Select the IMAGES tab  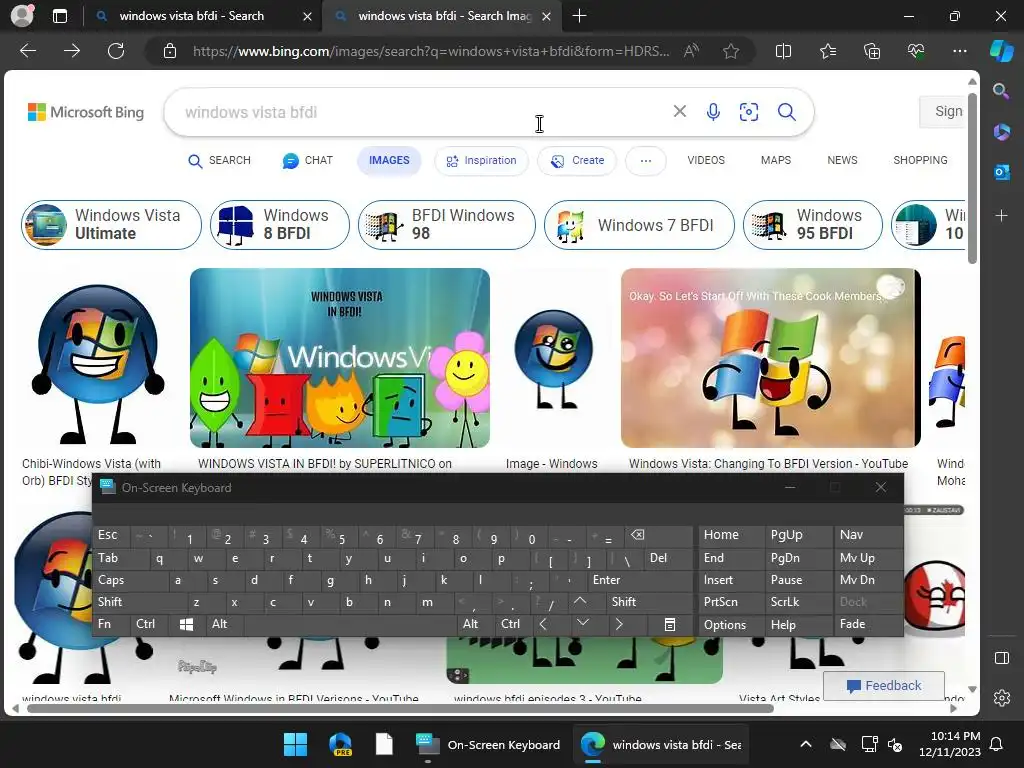pyautogui.click(x=389, y=161)
